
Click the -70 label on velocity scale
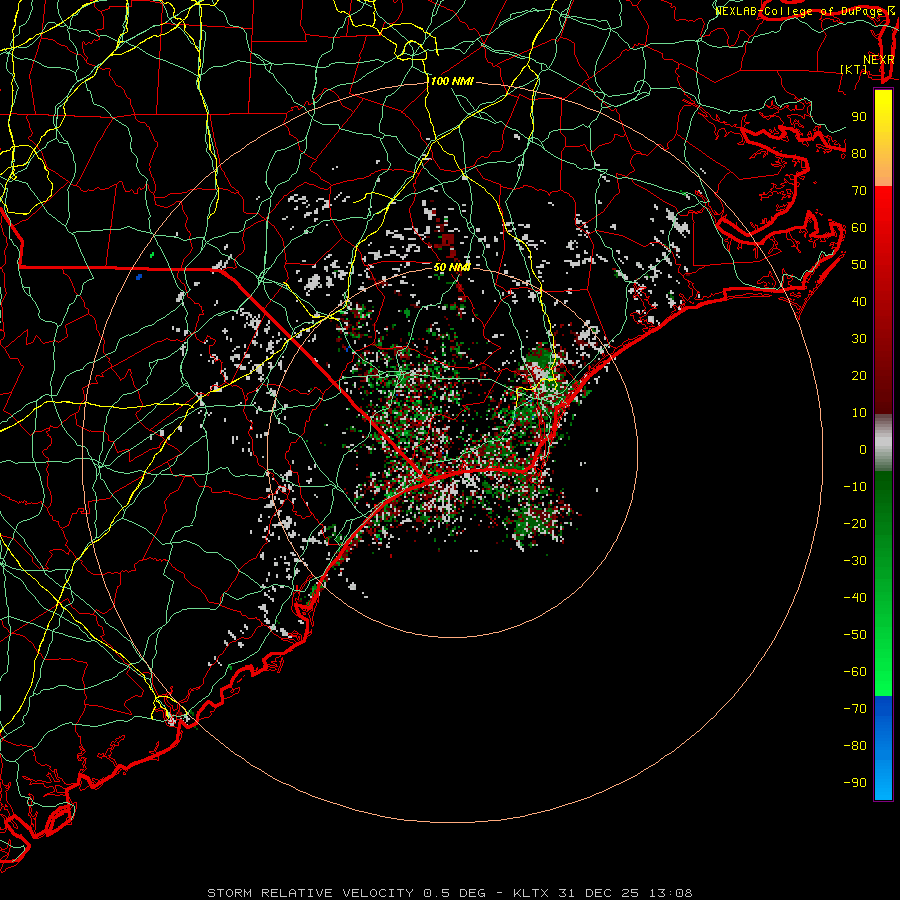point(855,709)
